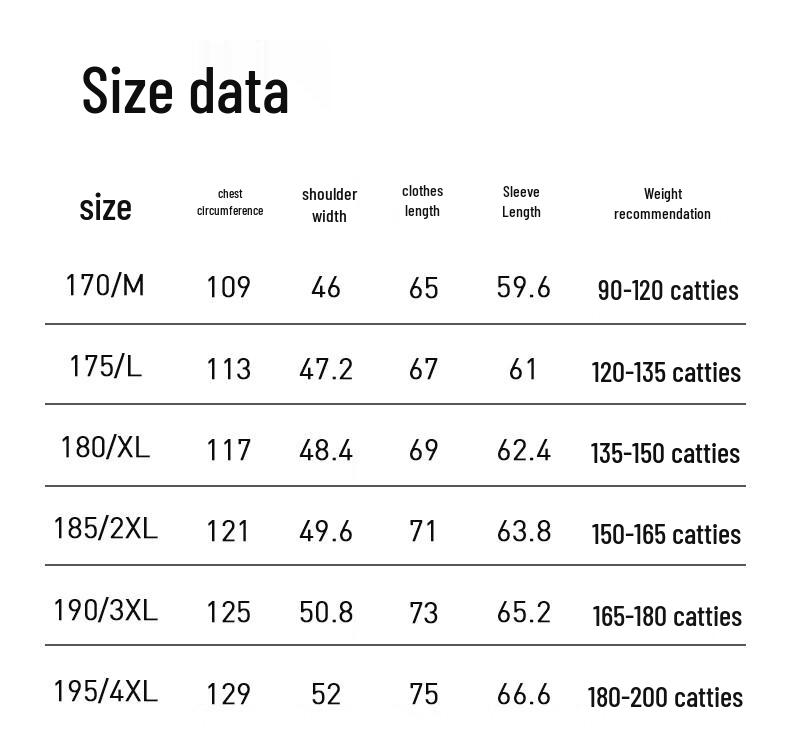This screenshot has height=748, width=790.
Task: Click the chest circumference column header
Action: 230,202
